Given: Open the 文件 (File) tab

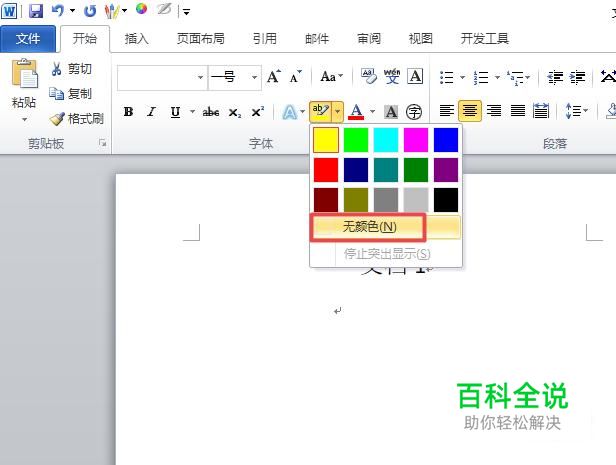Looking at the screenshot, I should tap(28, 38).
